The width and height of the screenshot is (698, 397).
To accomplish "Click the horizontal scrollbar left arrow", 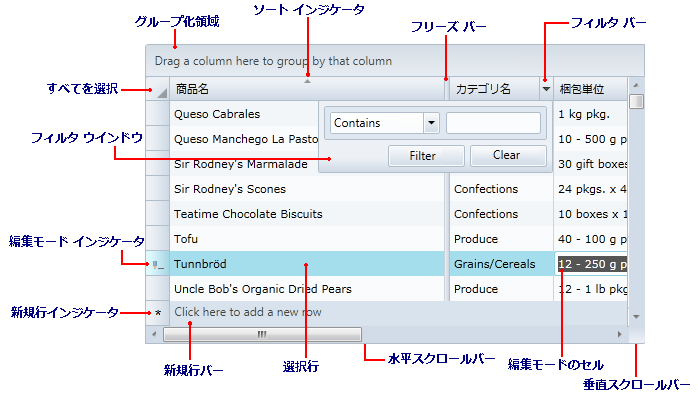I will [x=154, y=334].
